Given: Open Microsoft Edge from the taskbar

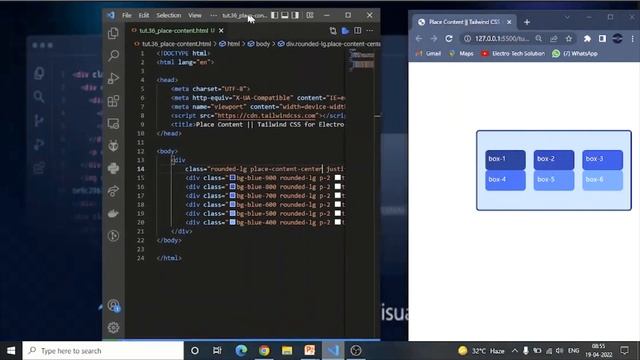Looking at the screenshot, I should [x=241, y=351].
